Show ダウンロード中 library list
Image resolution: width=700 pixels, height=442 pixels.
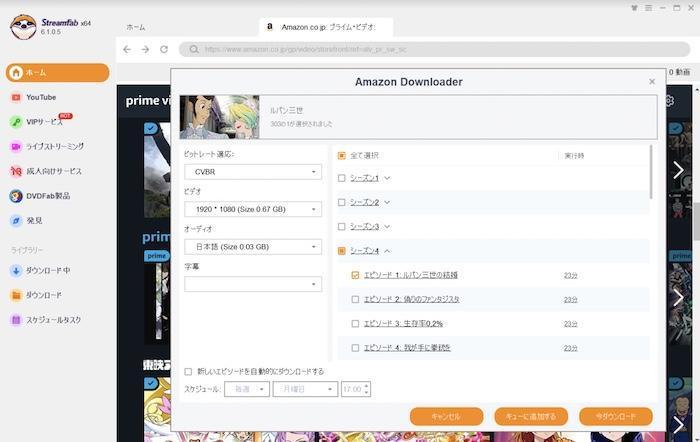coord(41,270)
